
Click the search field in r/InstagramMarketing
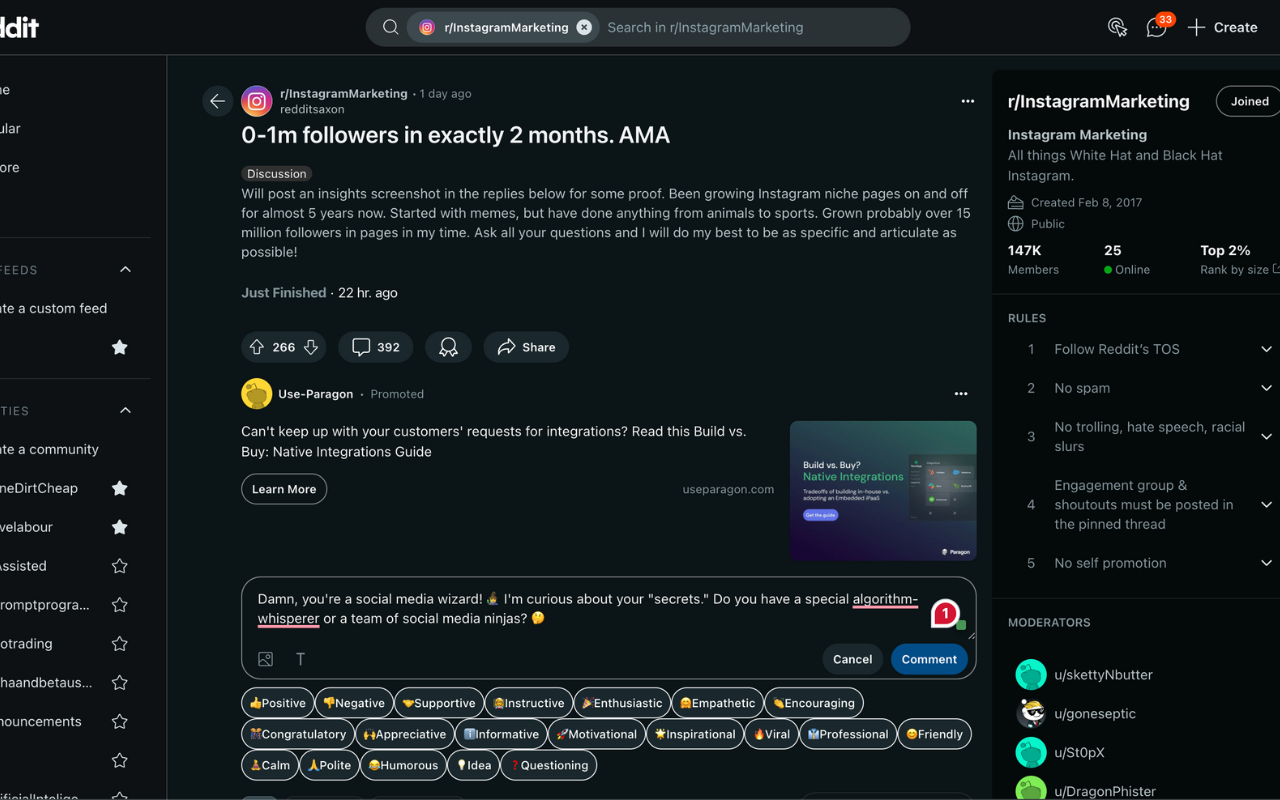coord(750,28)
